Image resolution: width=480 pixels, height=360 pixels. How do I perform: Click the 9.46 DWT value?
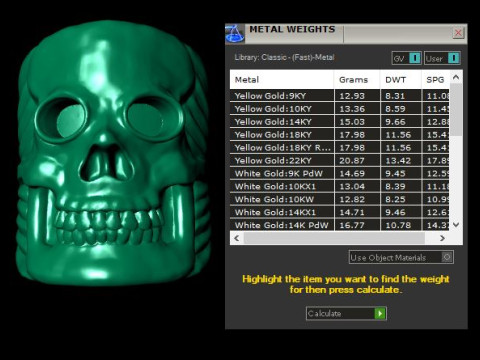click(395, 212)
